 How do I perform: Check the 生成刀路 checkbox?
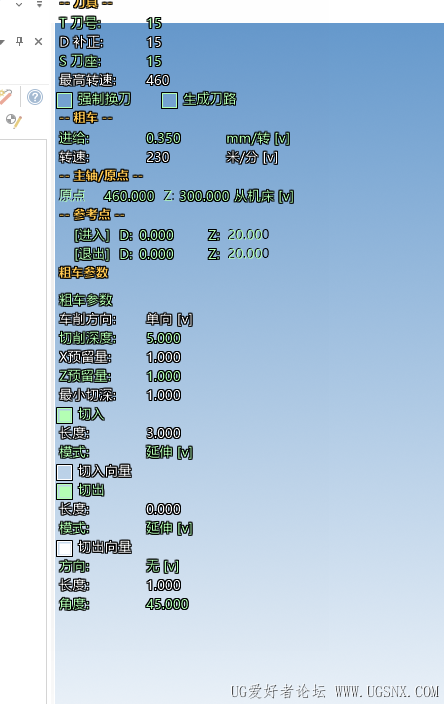(x=169, y=100)
